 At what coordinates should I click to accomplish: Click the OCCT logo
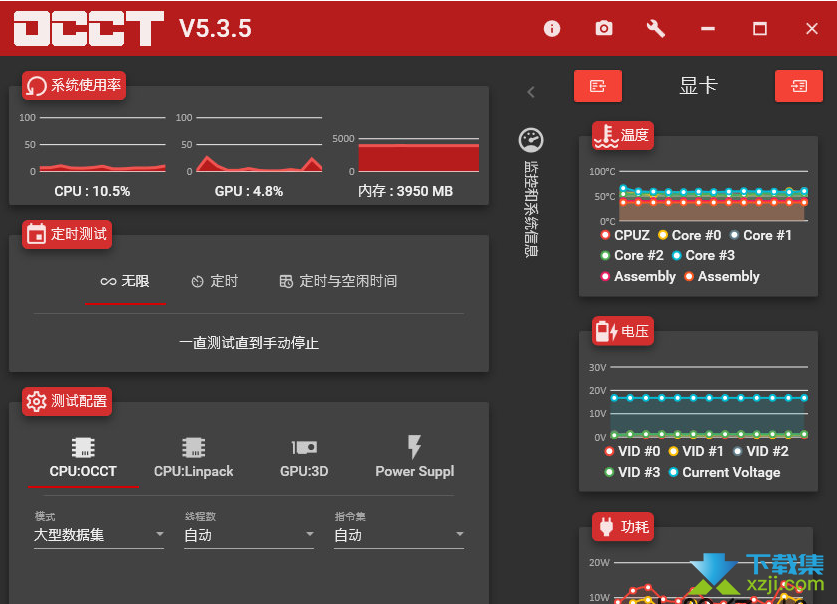tap(89, 28)
